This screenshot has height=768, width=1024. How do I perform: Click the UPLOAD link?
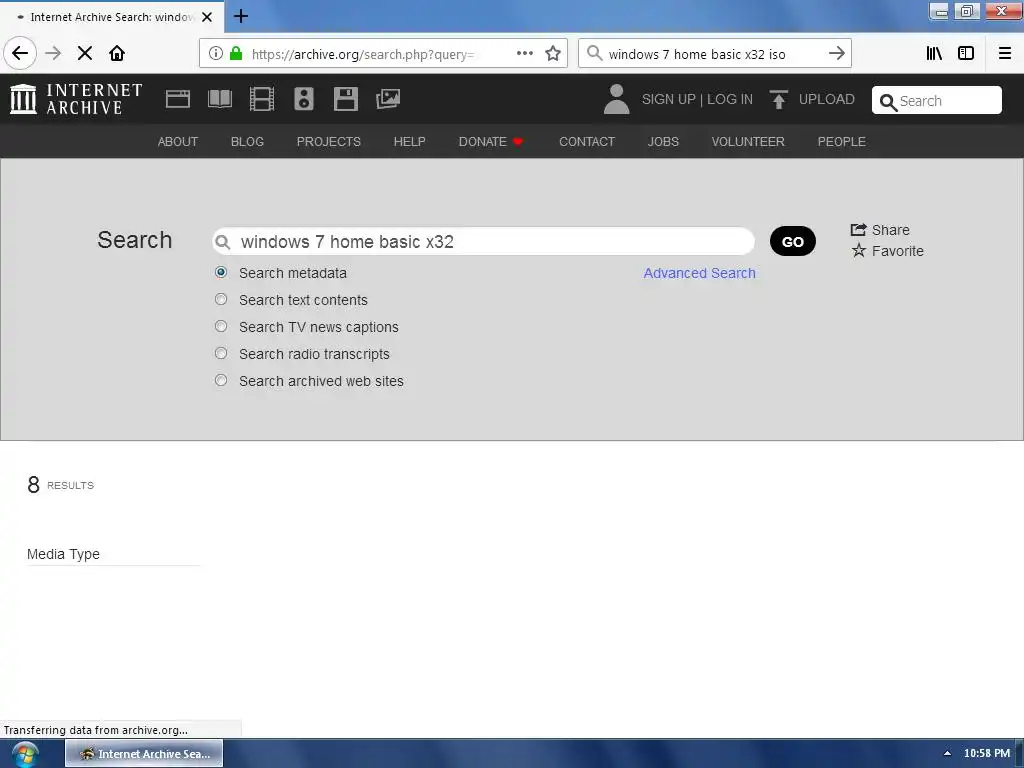pyautogui.click(x=827, y=99)
